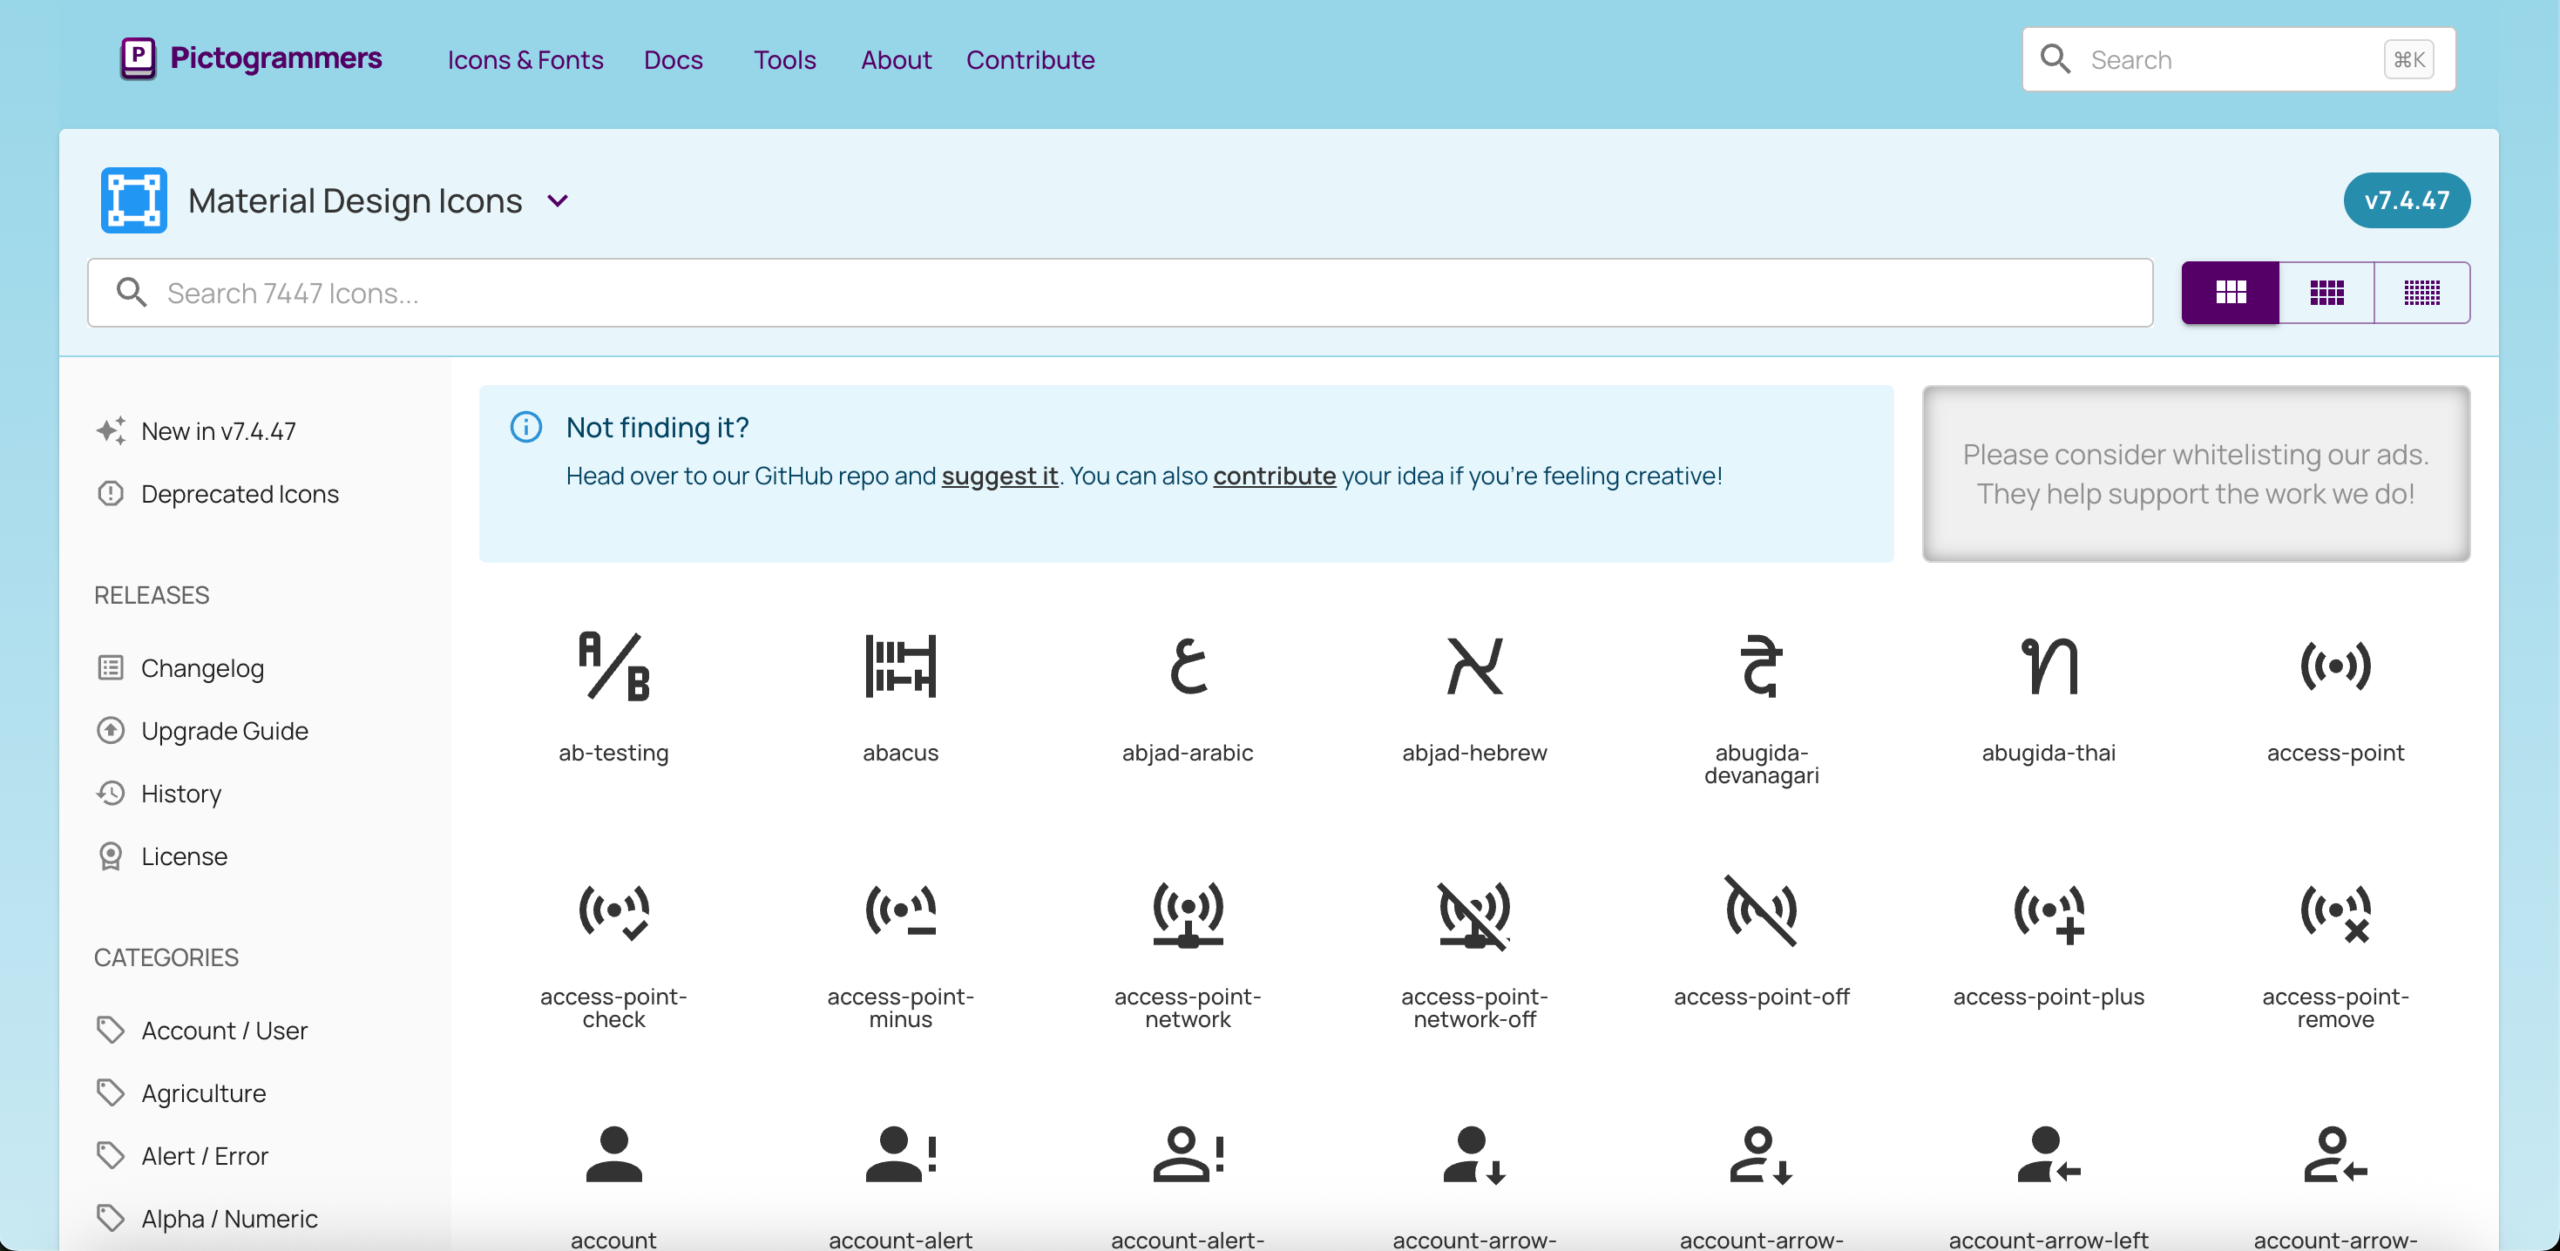Open the access-point-network icon

coord(1187,914)
